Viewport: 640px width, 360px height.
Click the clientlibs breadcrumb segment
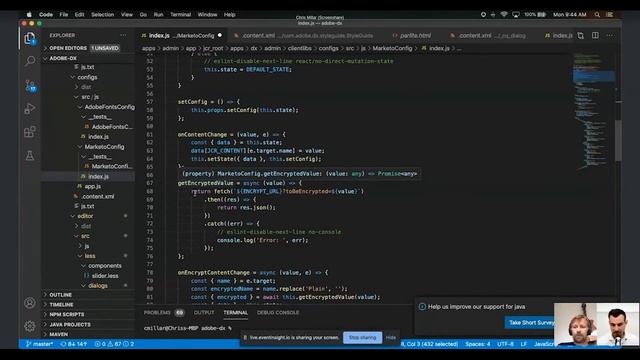[300, 48]
